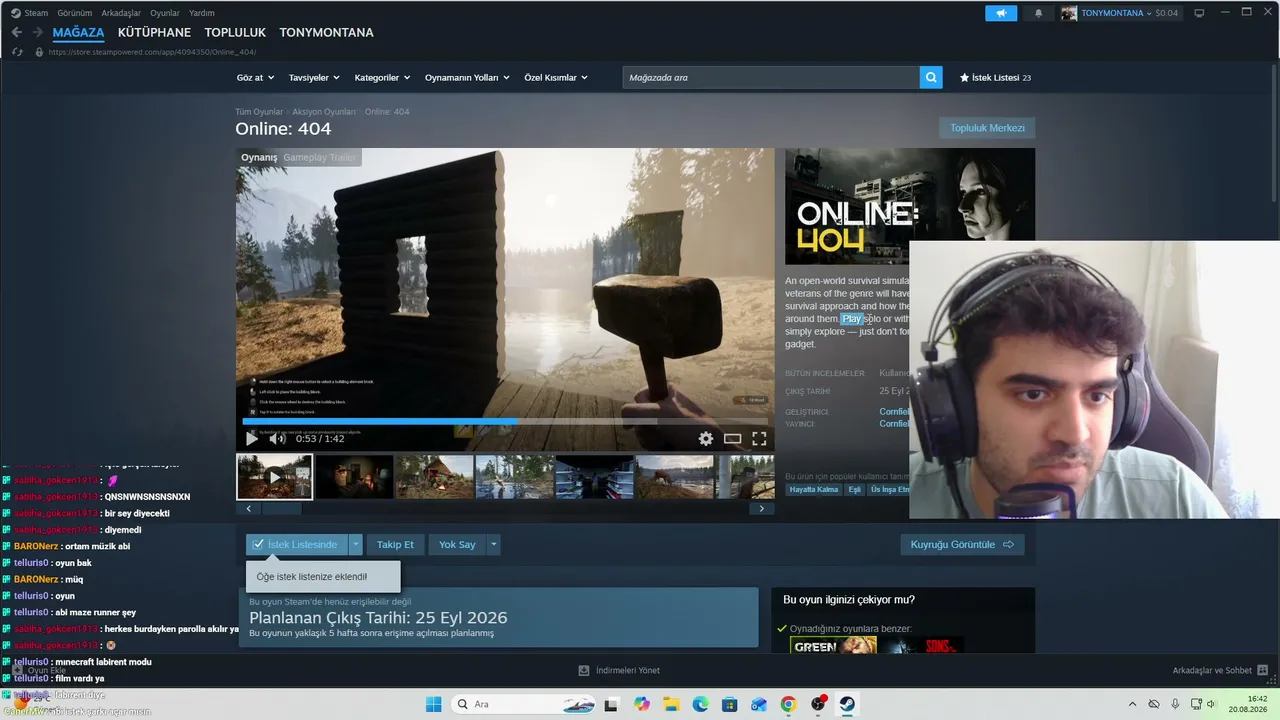
Task: Open the İstek Listesi wishlist link
Action: tap(995, 77)
